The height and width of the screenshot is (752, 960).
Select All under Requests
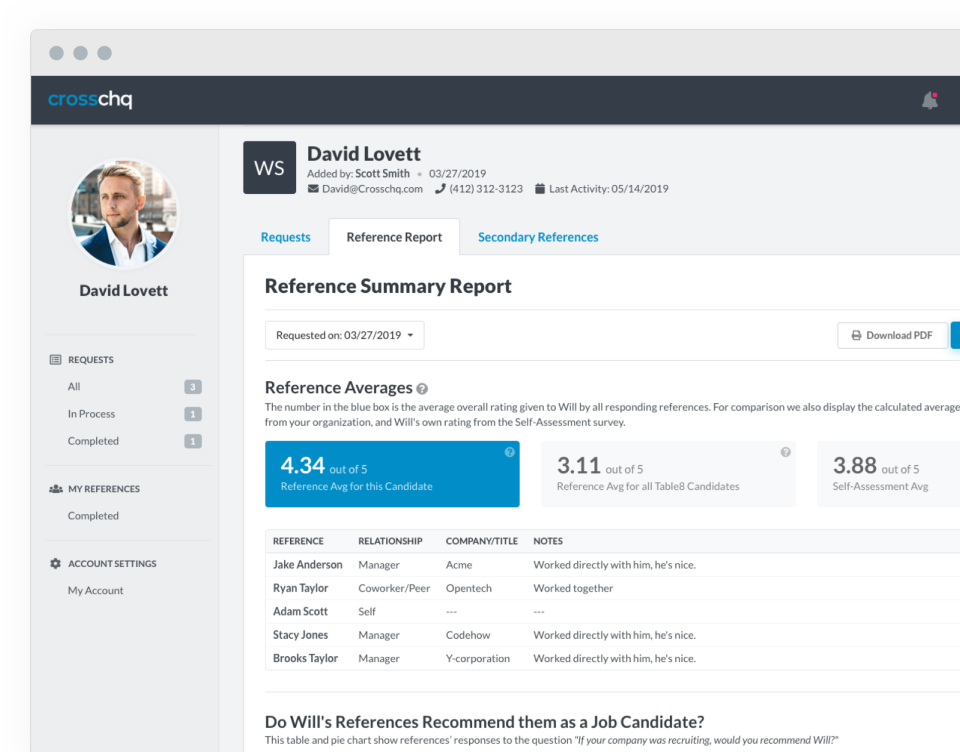(74, 387)
